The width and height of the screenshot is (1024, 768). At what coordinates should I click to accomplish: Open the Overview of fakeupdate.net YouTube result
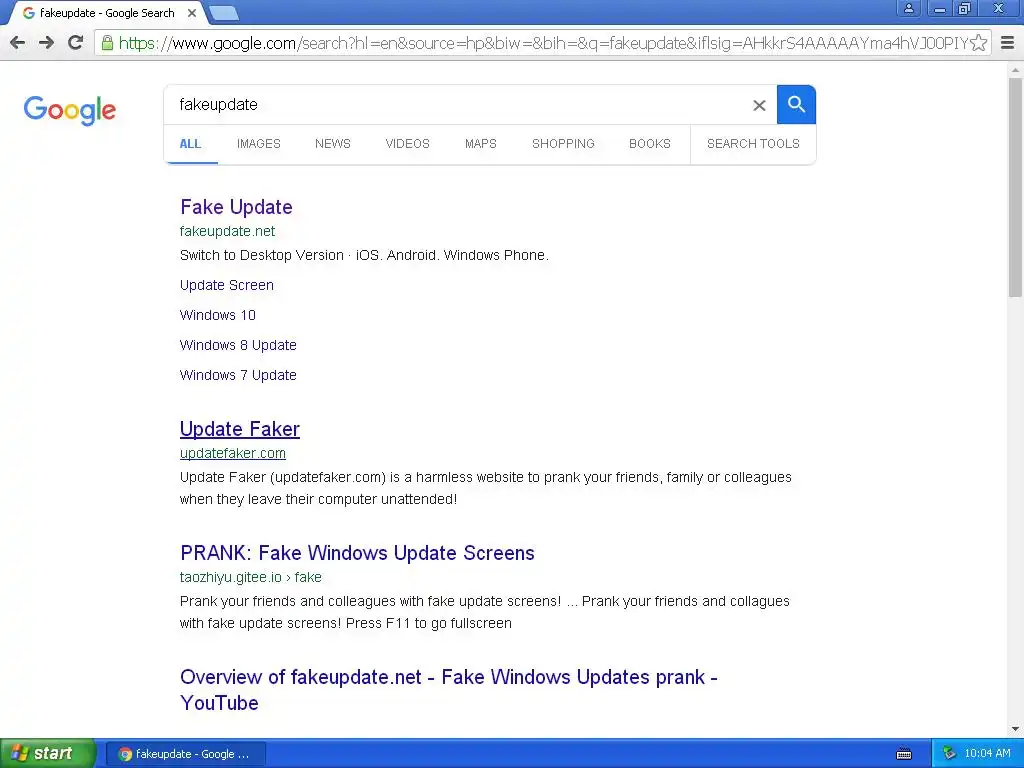pos(449,690)
